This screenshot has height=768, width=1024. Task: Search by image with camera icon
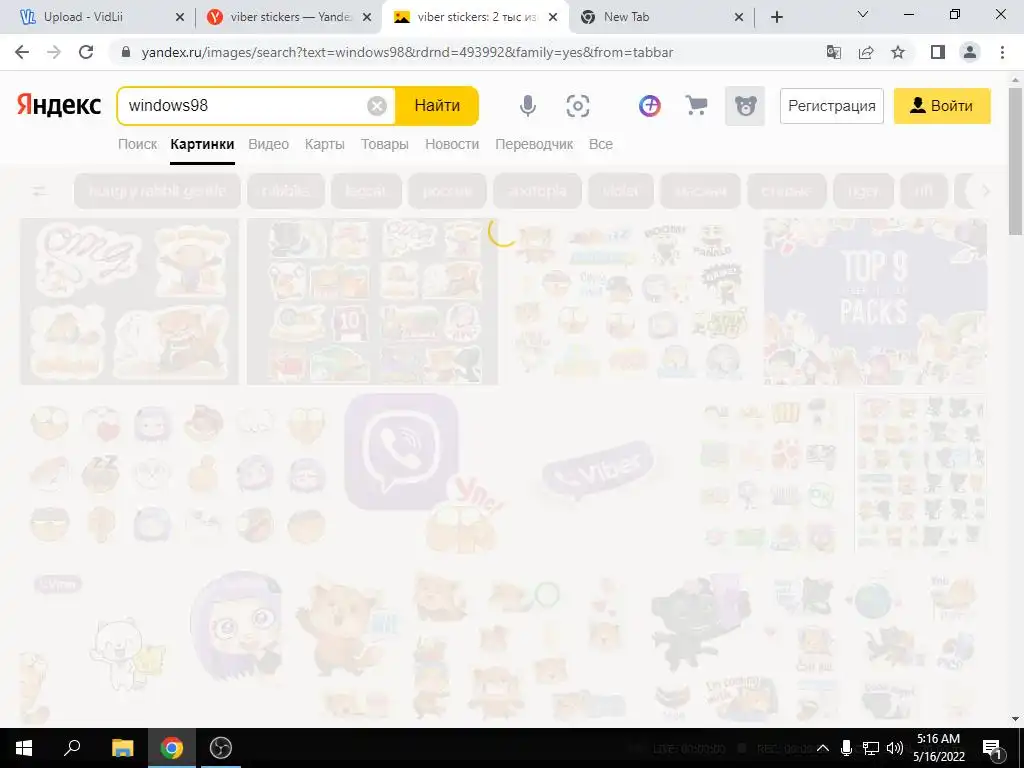click(578, 106)
